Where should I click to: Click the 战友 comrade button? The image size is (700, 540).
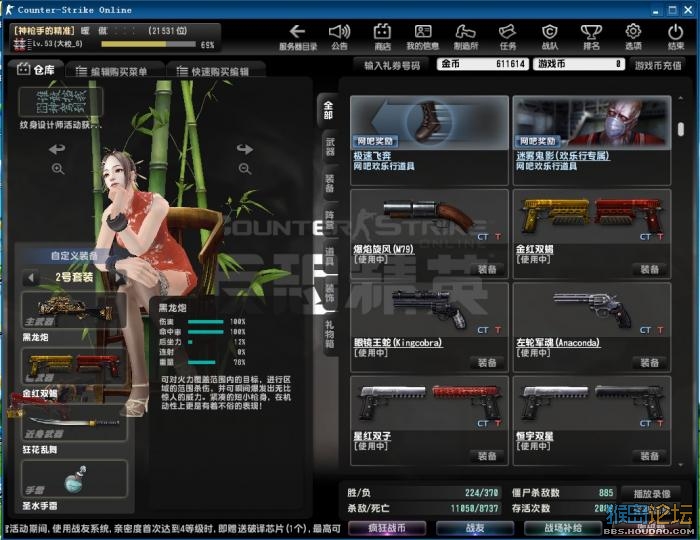(x=475, y=528)
